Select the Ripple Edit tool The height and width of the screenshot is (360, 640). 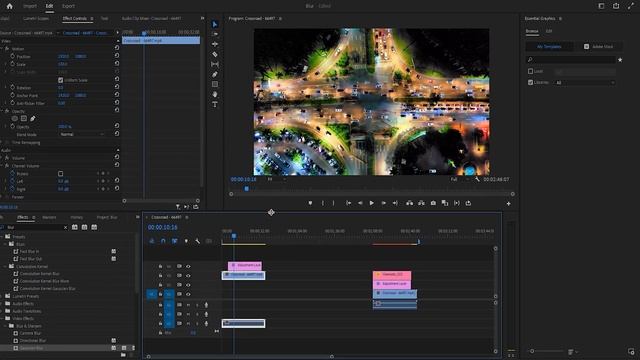click(215, 44)
